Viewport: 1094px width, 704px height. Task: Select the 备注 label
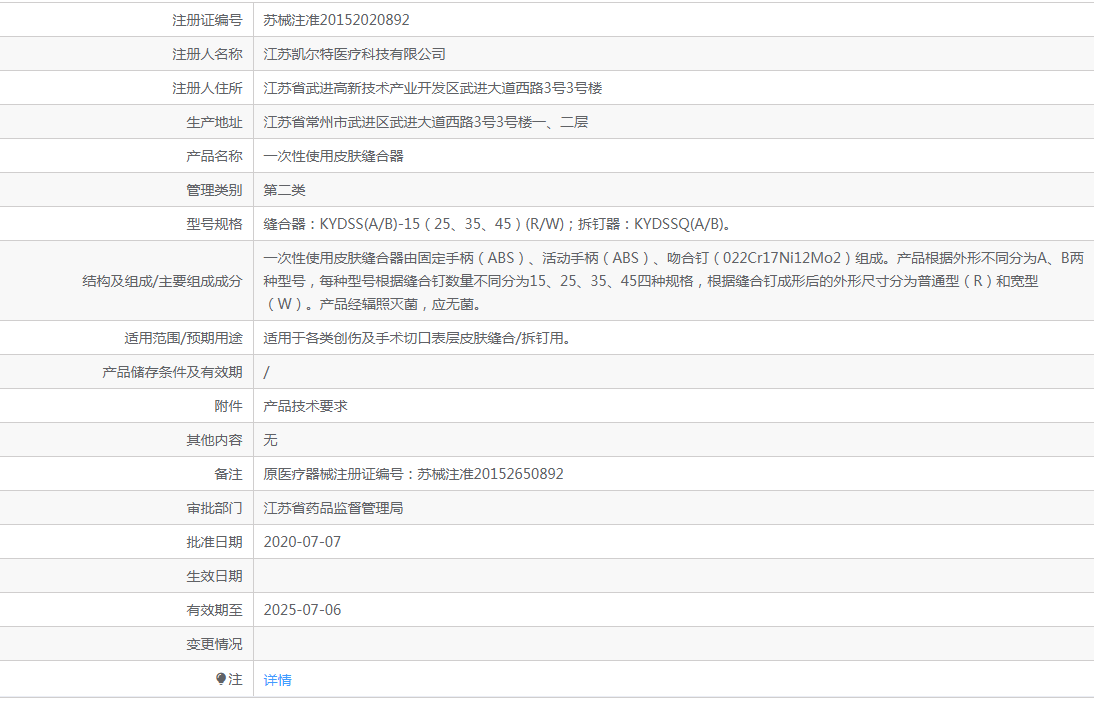(228, 474)
